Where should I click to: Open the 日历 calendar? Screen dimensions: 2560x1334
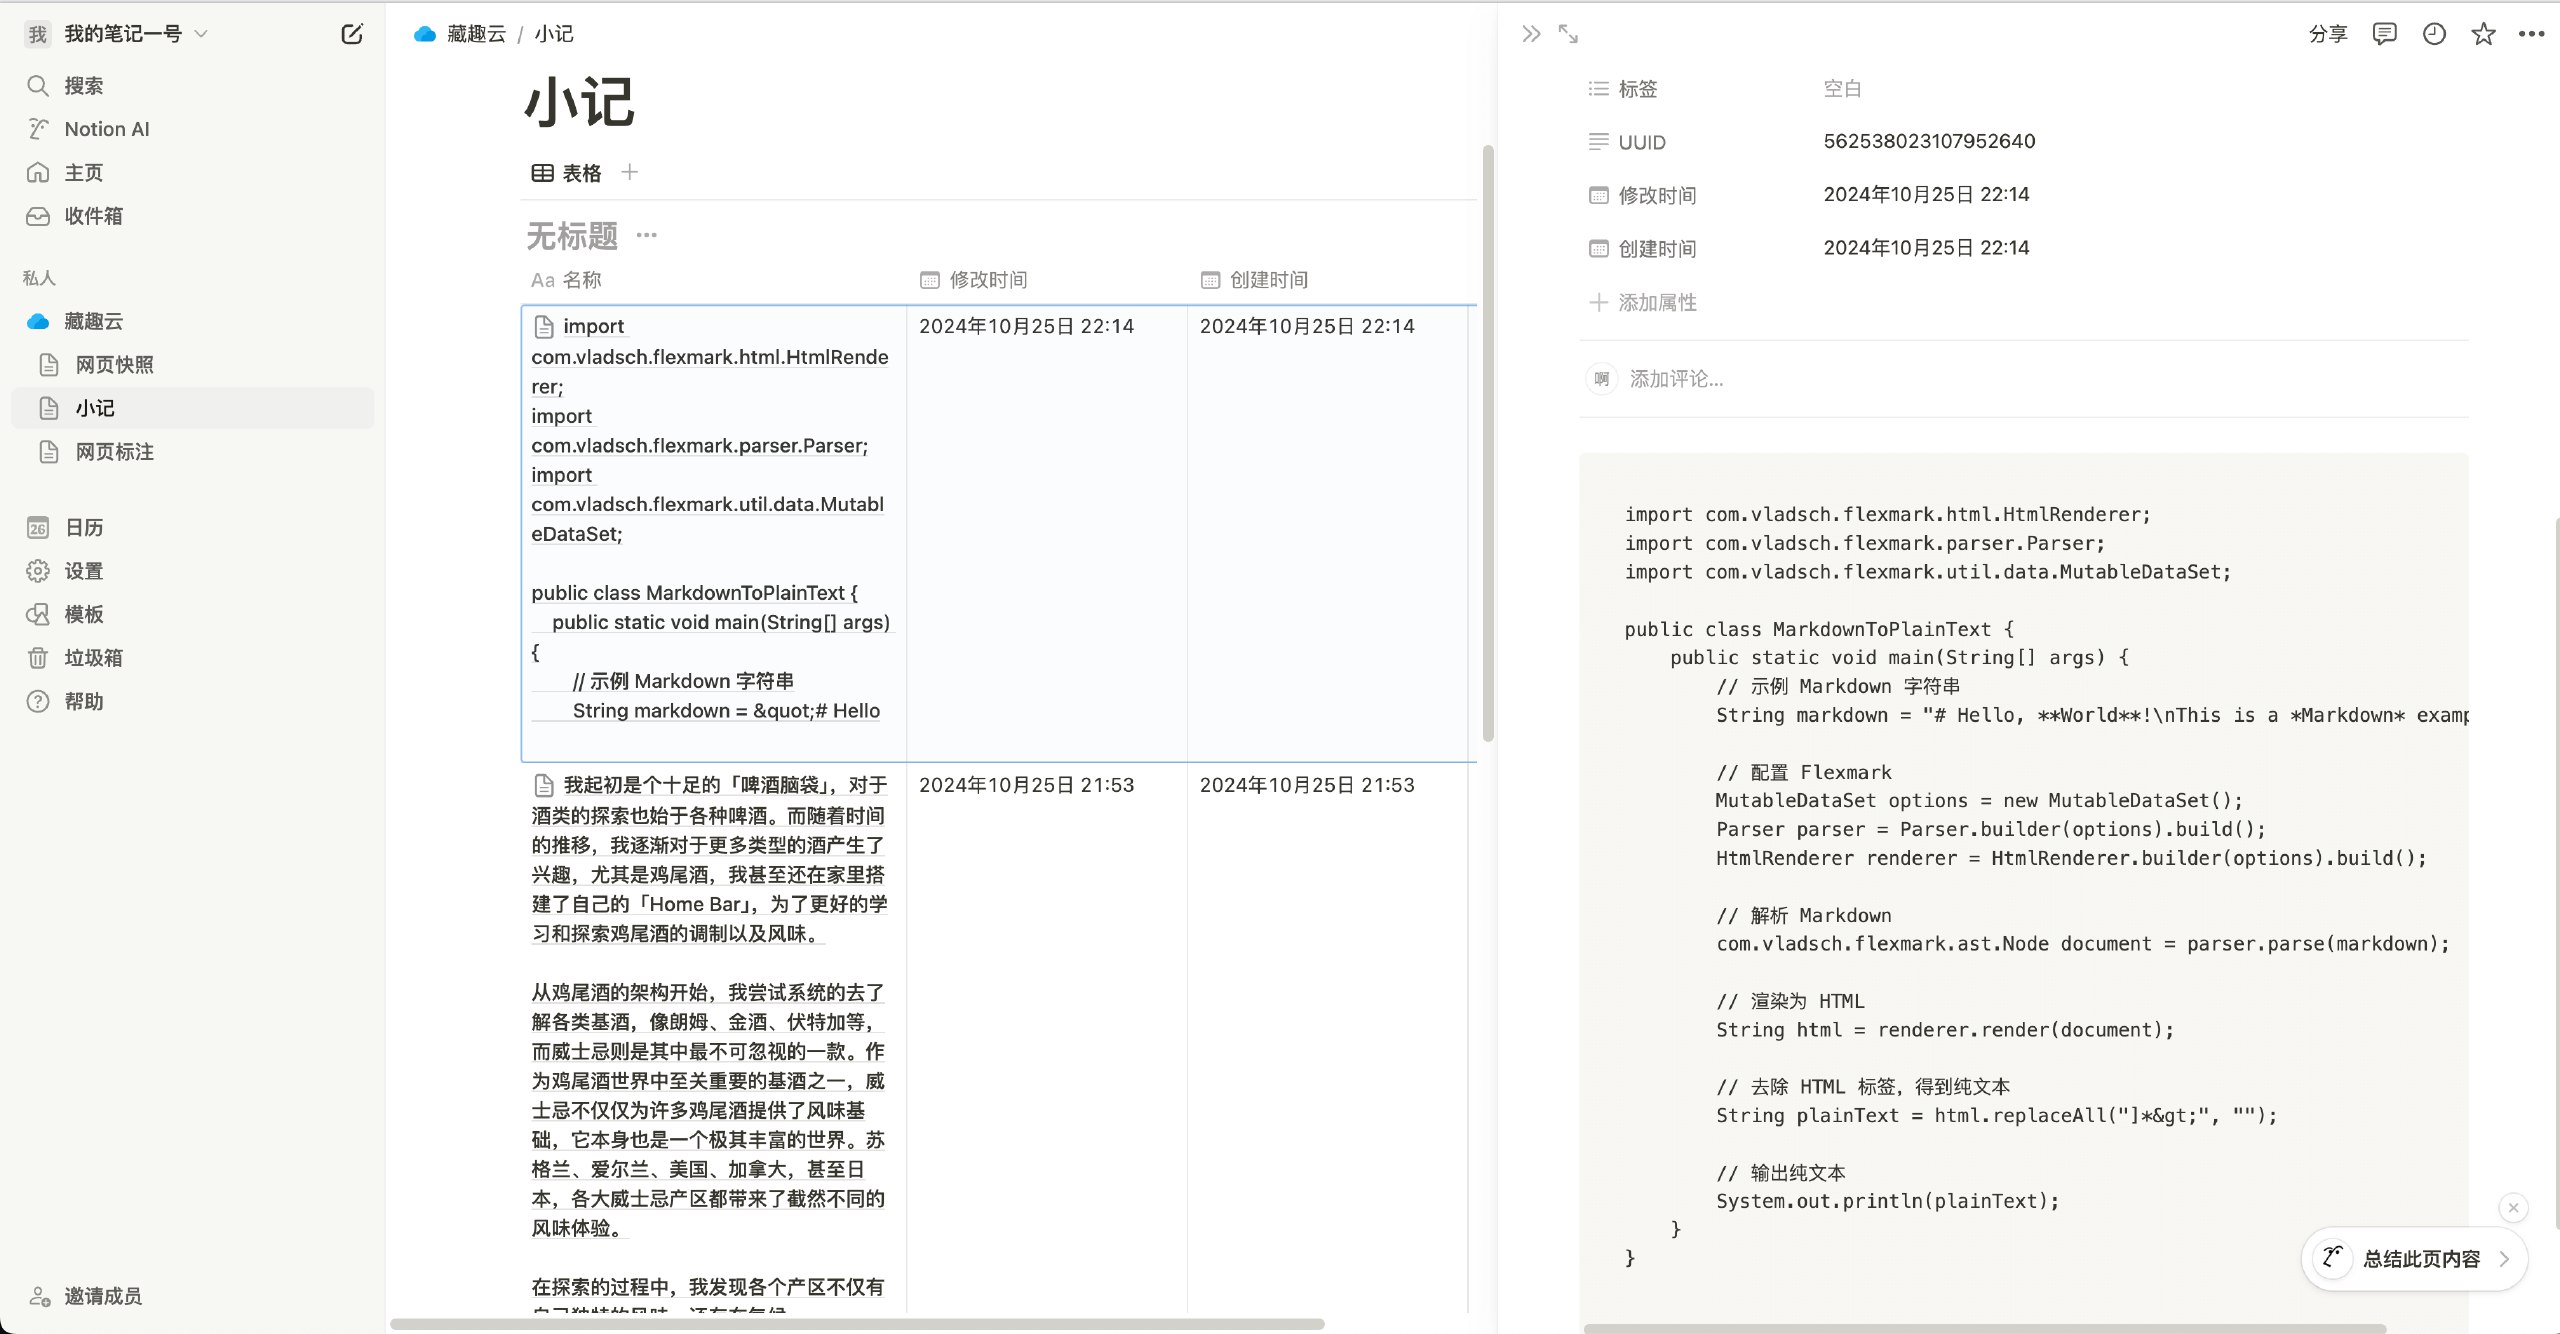click(192, 527)
